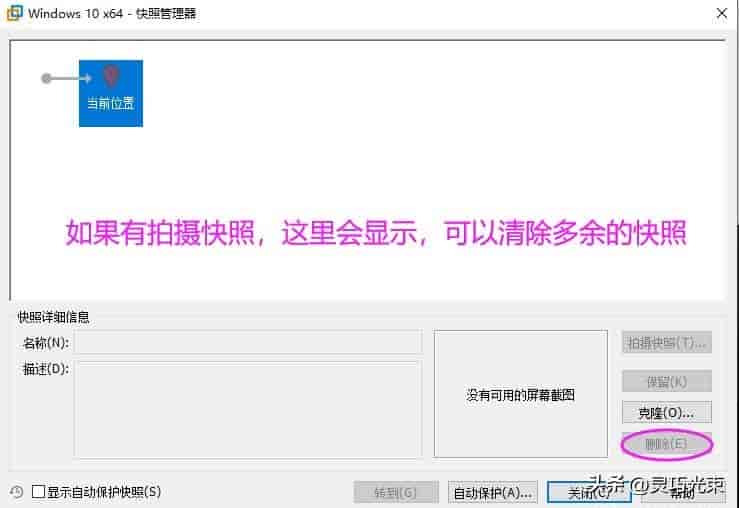
Task: Open the 克隆(O)... clone dialog
Action: tap(666, 413)
